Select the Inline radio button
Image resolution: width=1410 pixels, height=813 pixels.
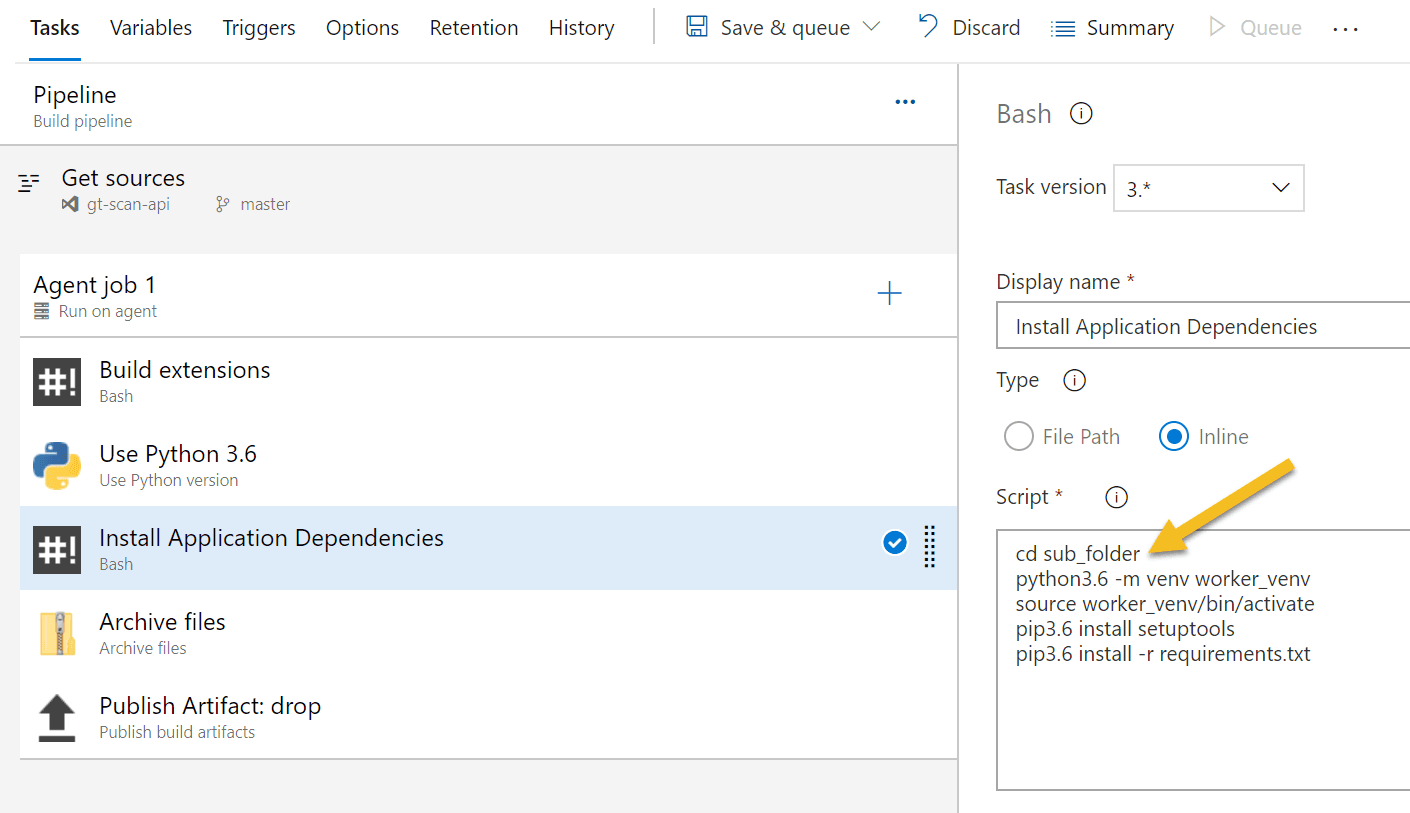click(x=1173, y=436)
